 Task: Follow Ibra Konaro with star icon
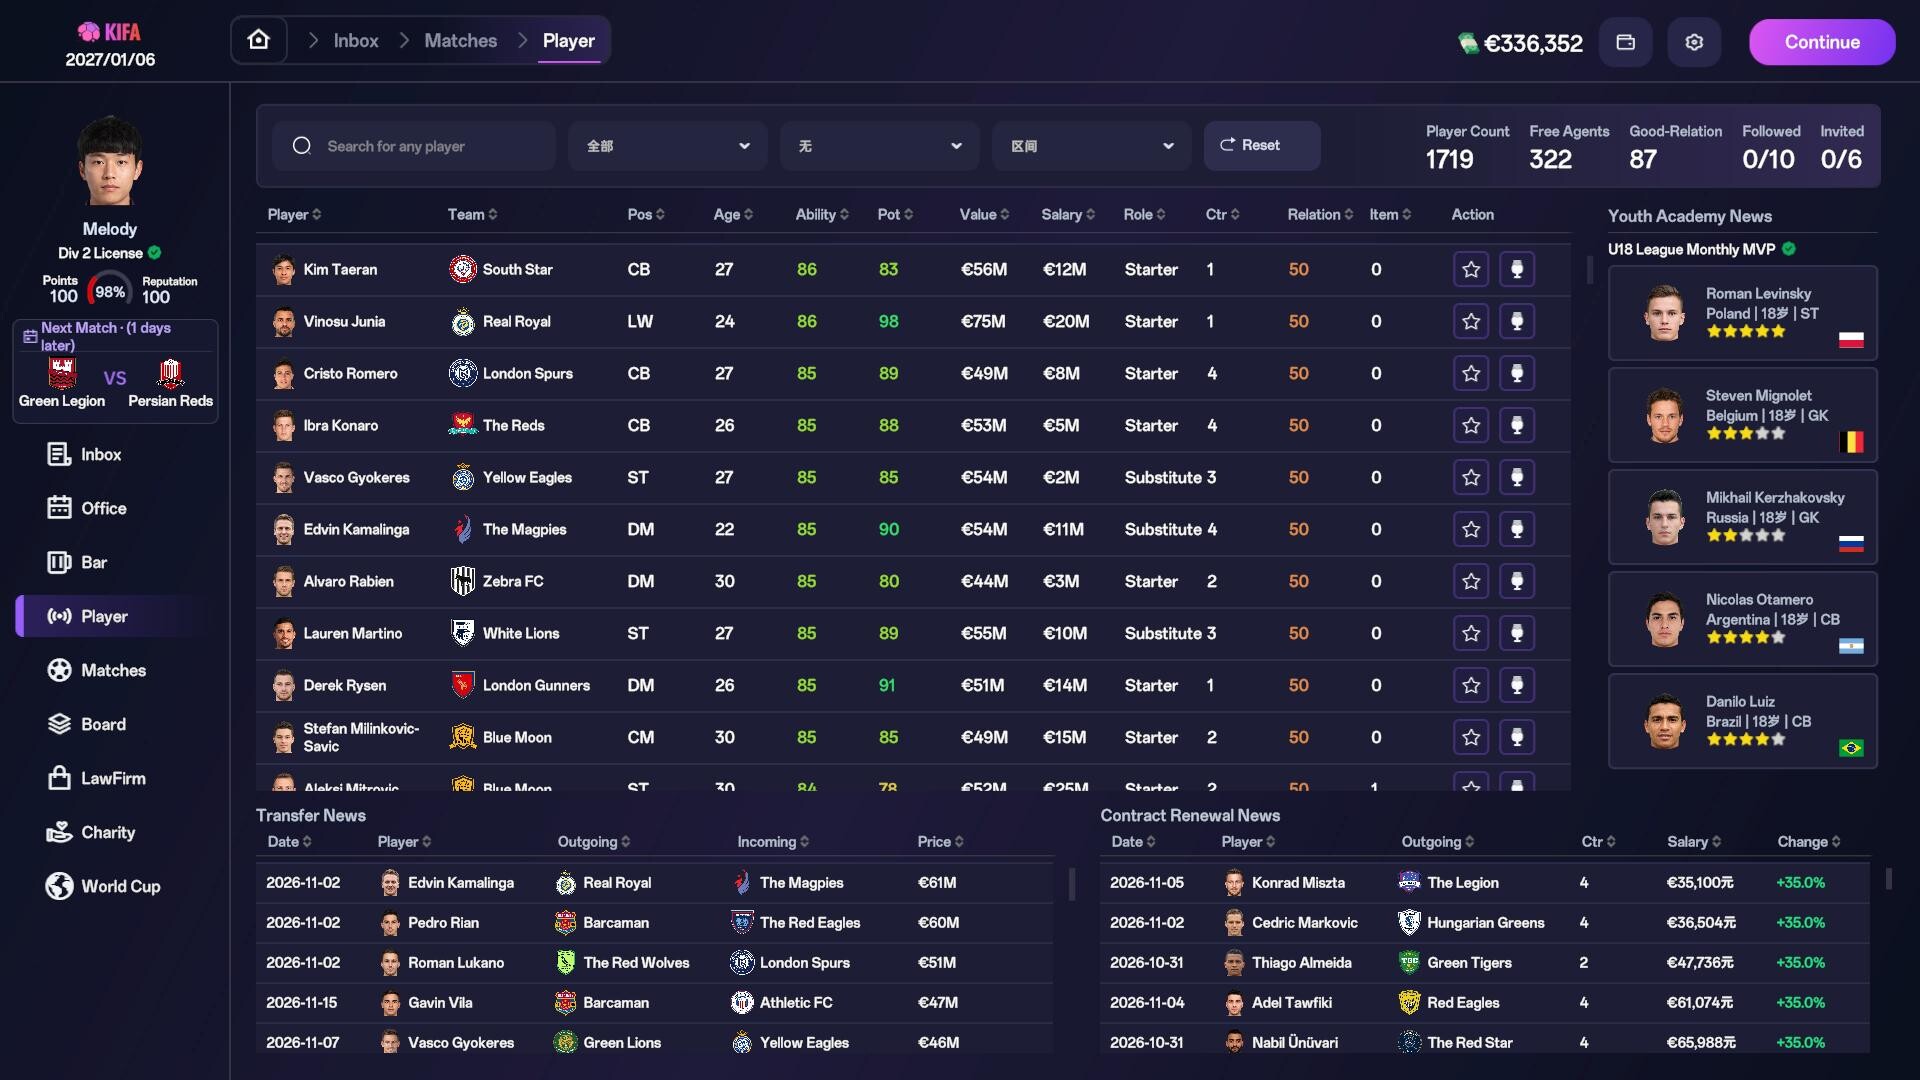pyautogui.click(x=1471, y=425)
